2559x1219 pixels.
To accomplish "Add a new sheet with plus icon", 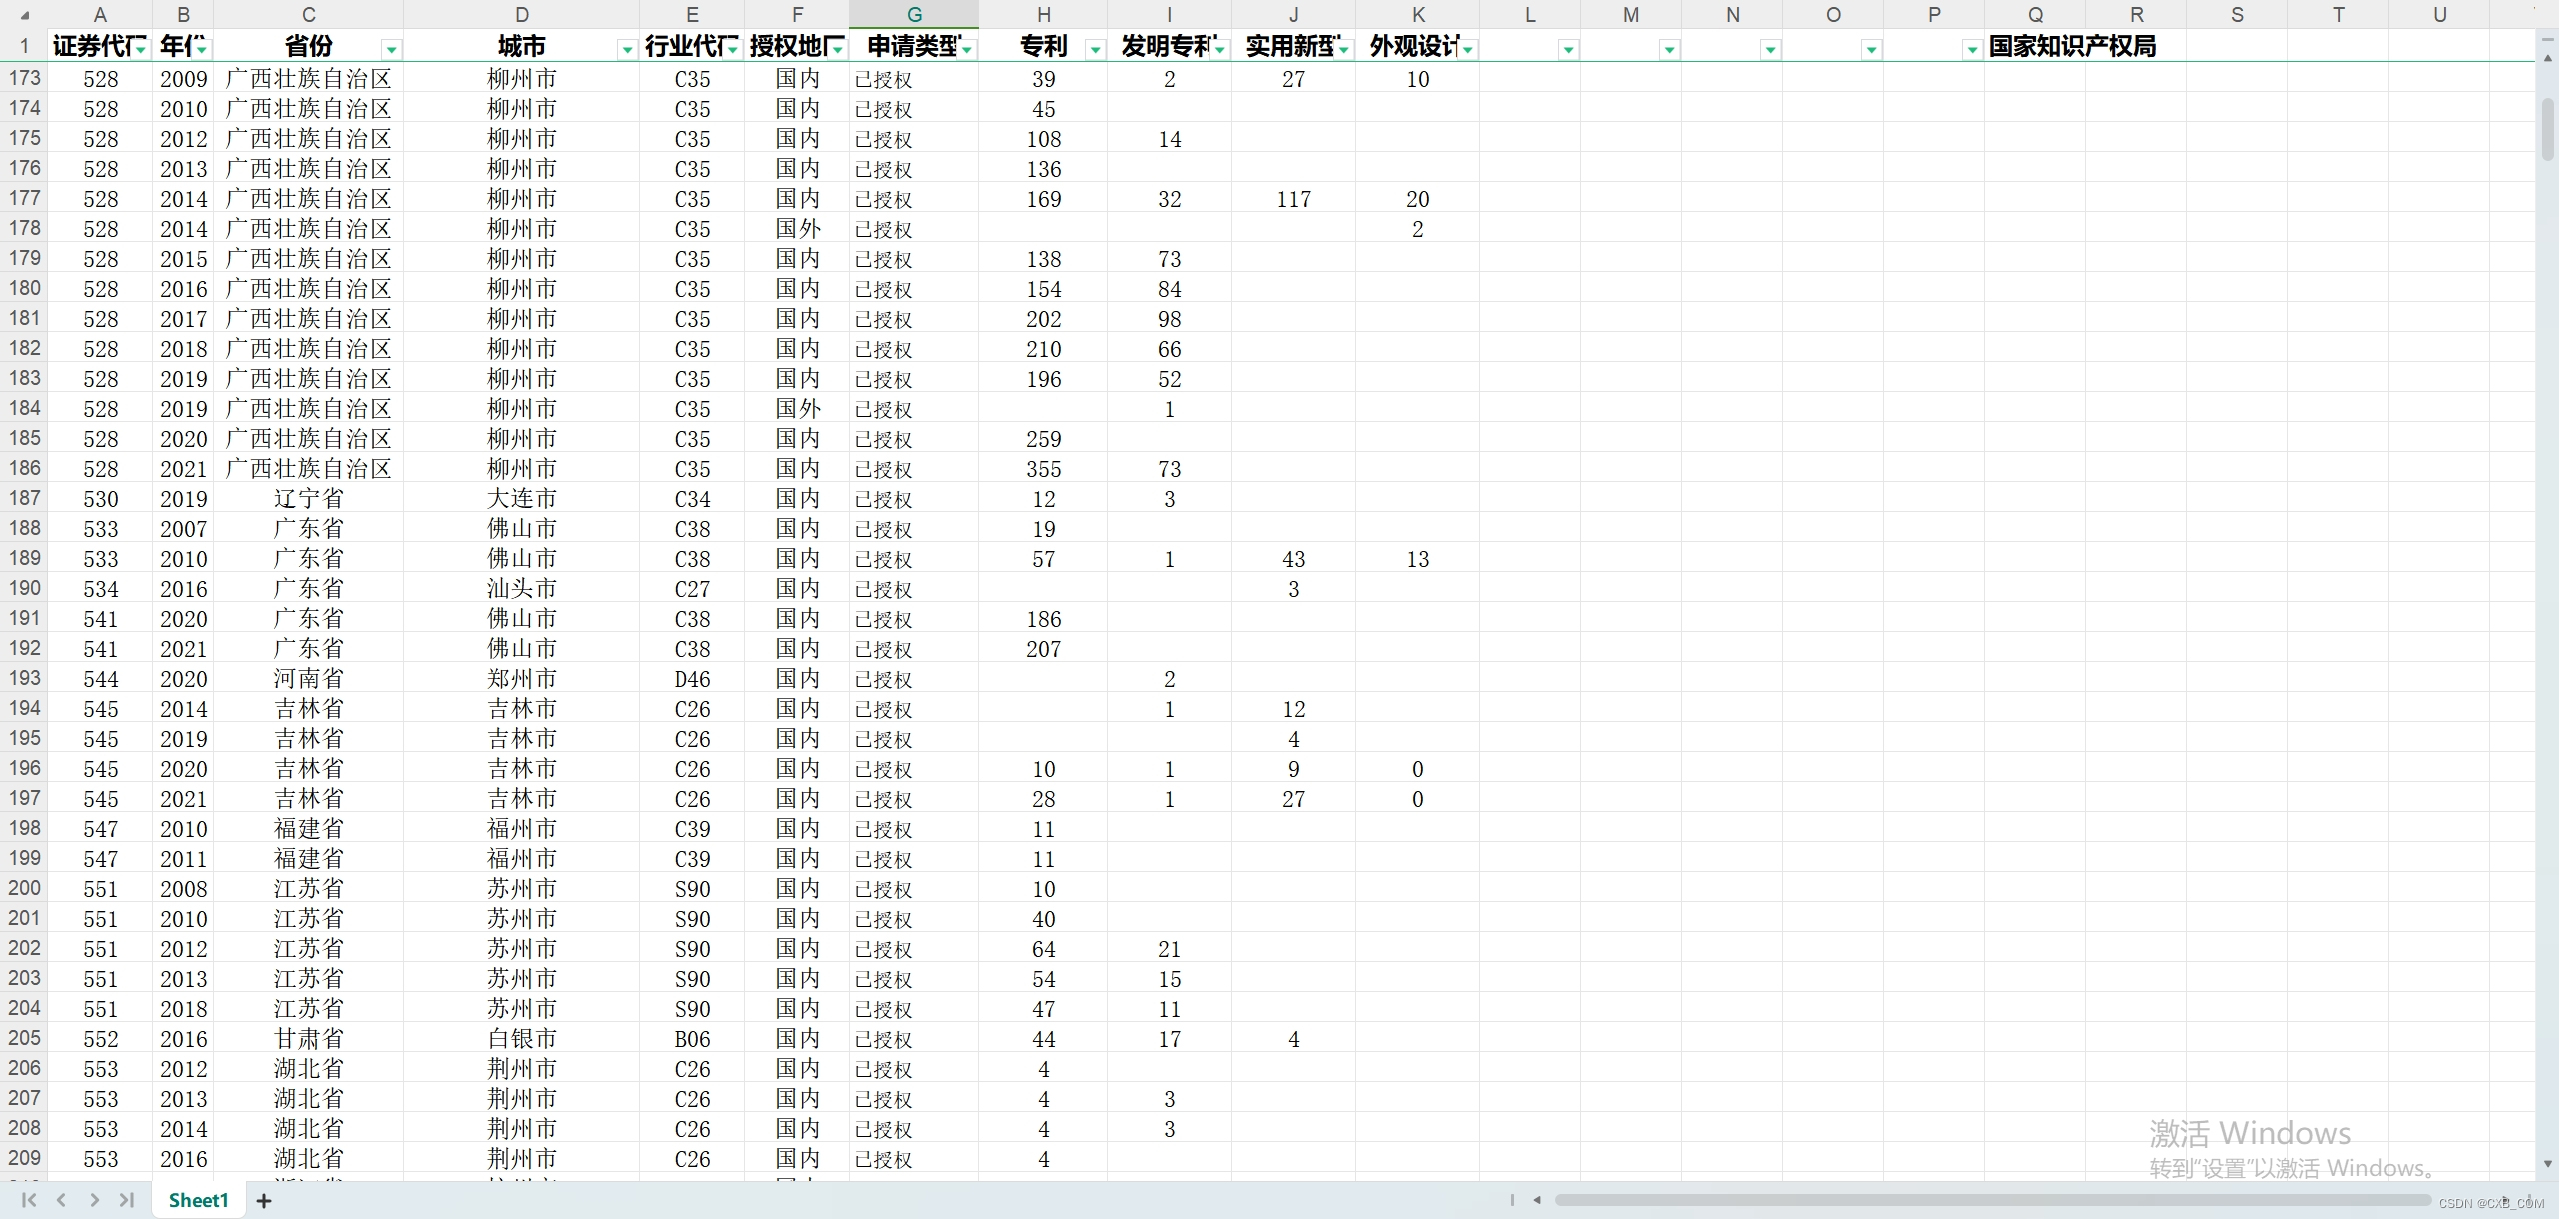I will 264,1201.
